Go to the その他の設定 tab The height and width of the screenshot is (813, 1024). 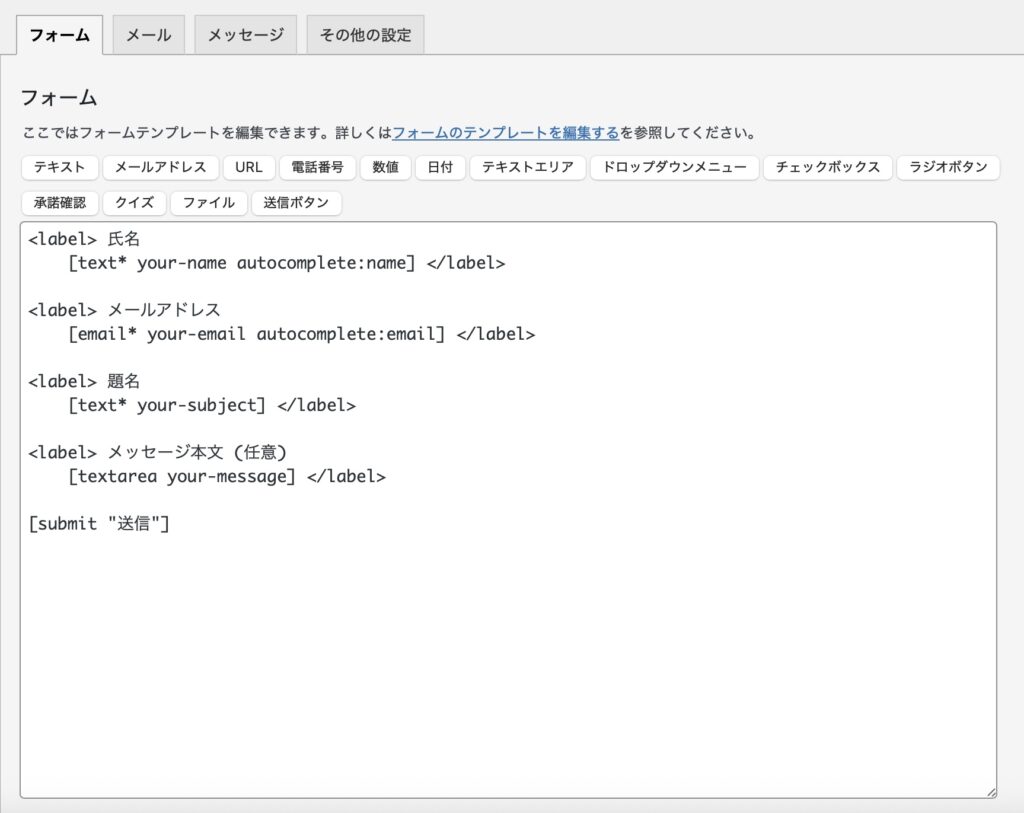[x=365, y=35]
